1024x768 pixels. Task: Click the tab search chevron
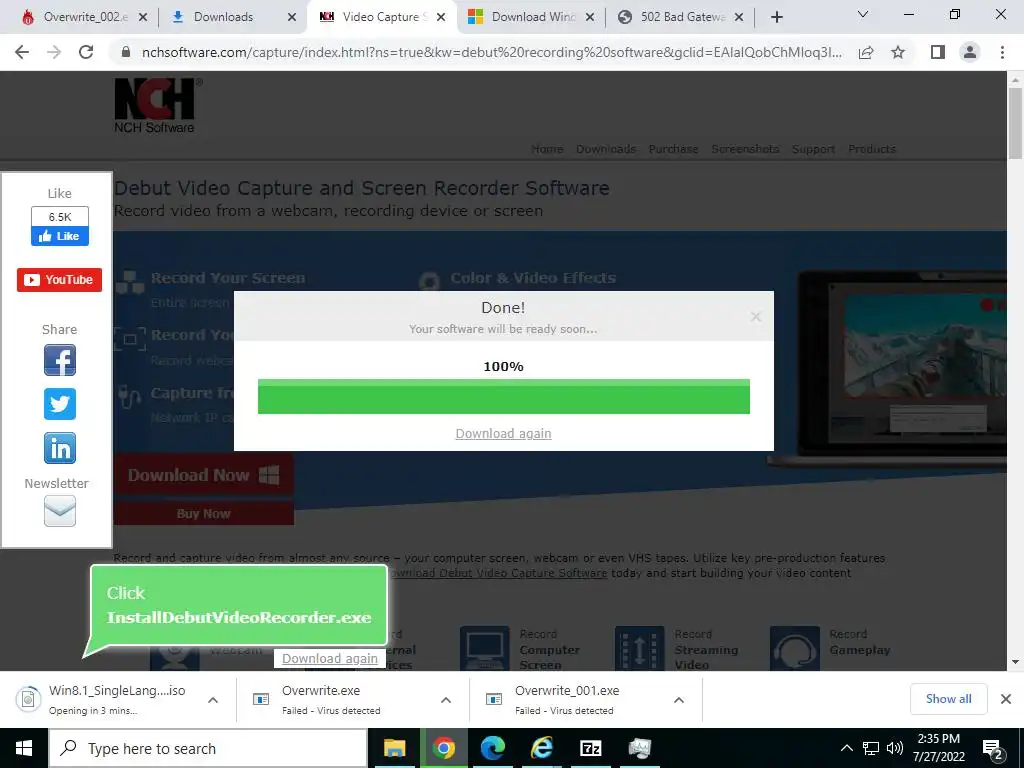click(863, 14)
